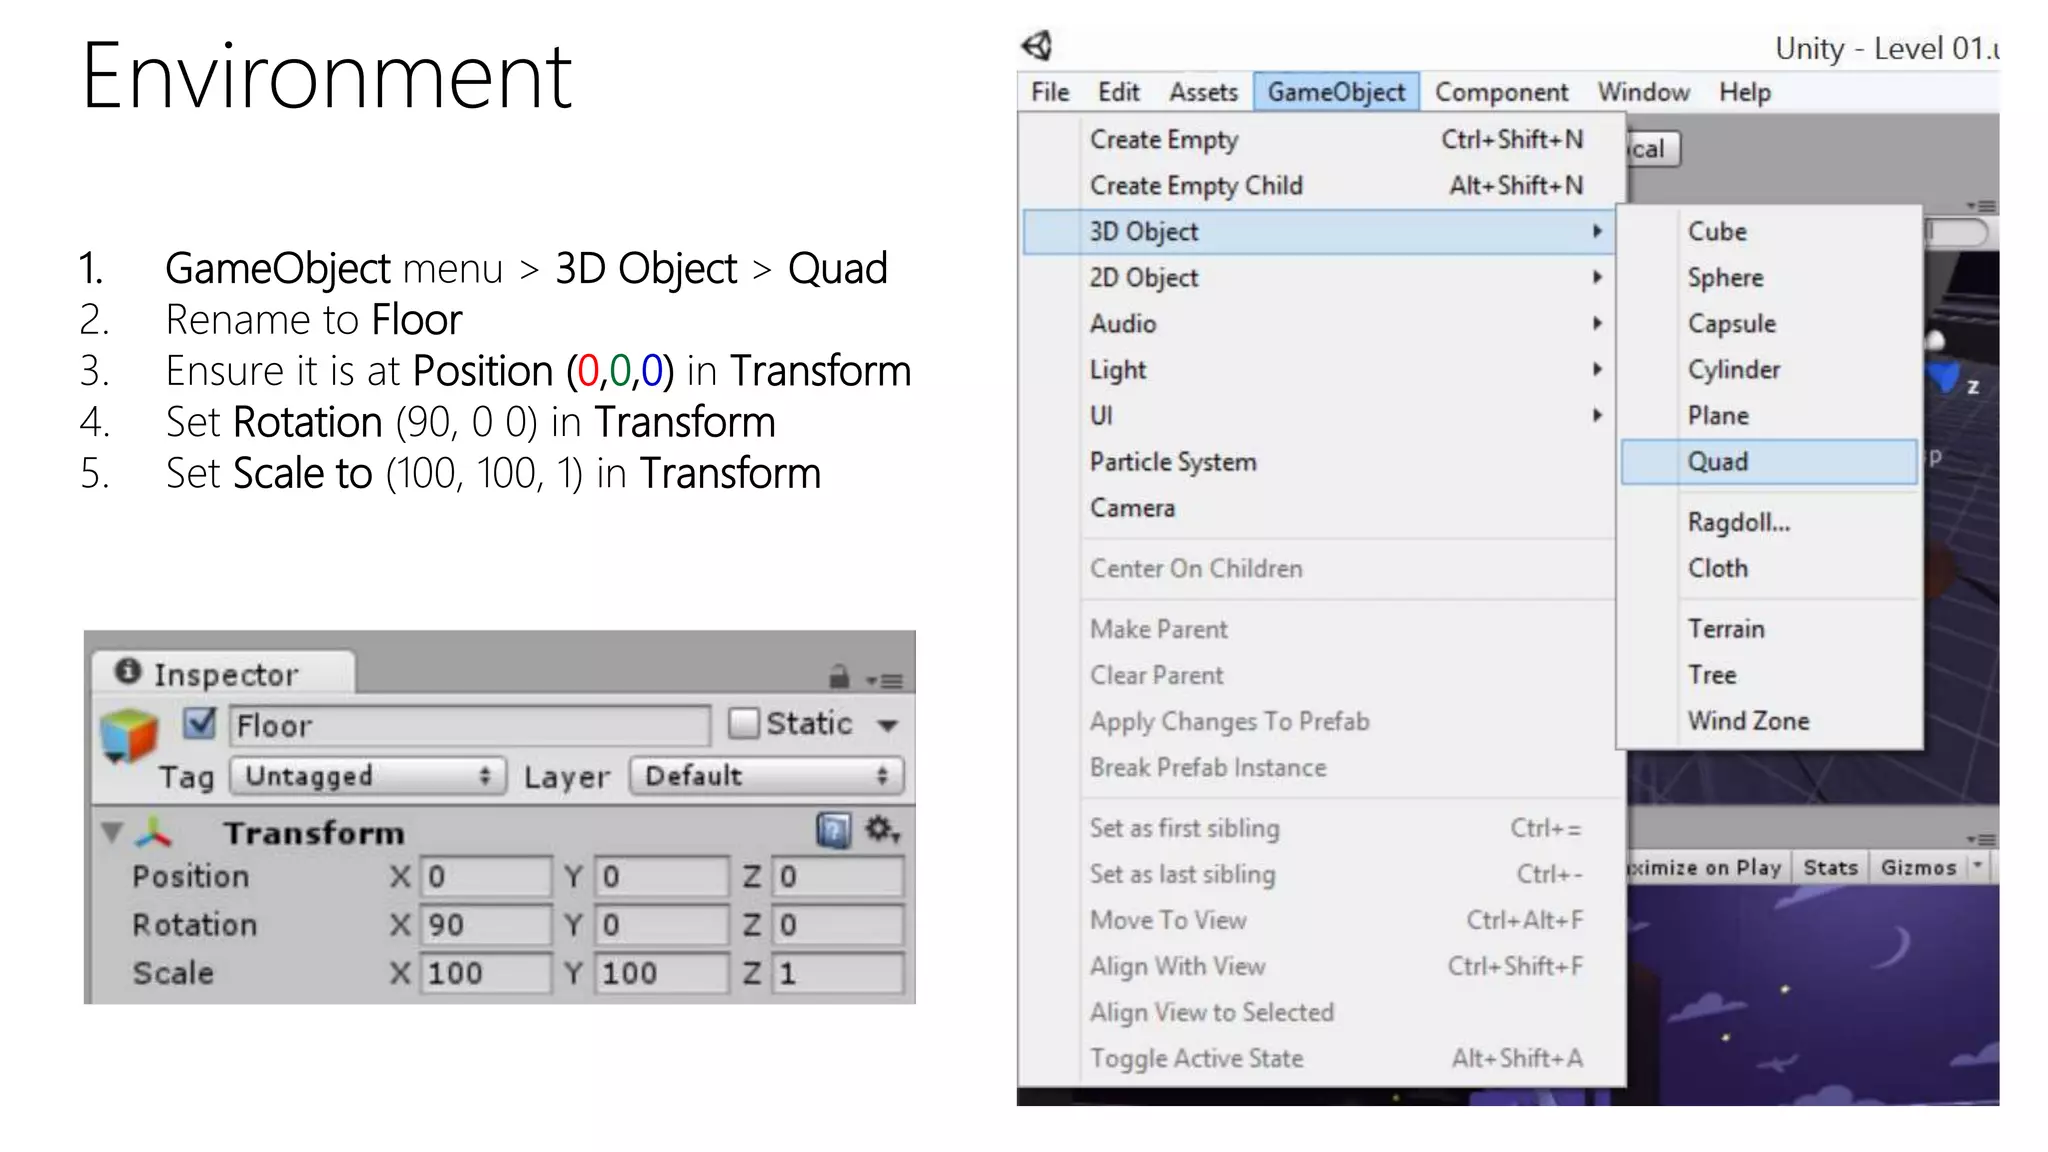2048x1152 pixels.
Task: Open the Component menu
Action: 1501,92
